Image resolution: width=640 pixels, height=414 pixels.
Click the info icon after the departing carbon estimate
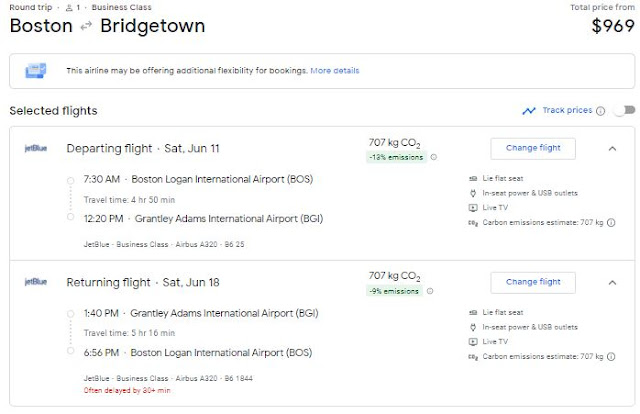click(613, 222)
